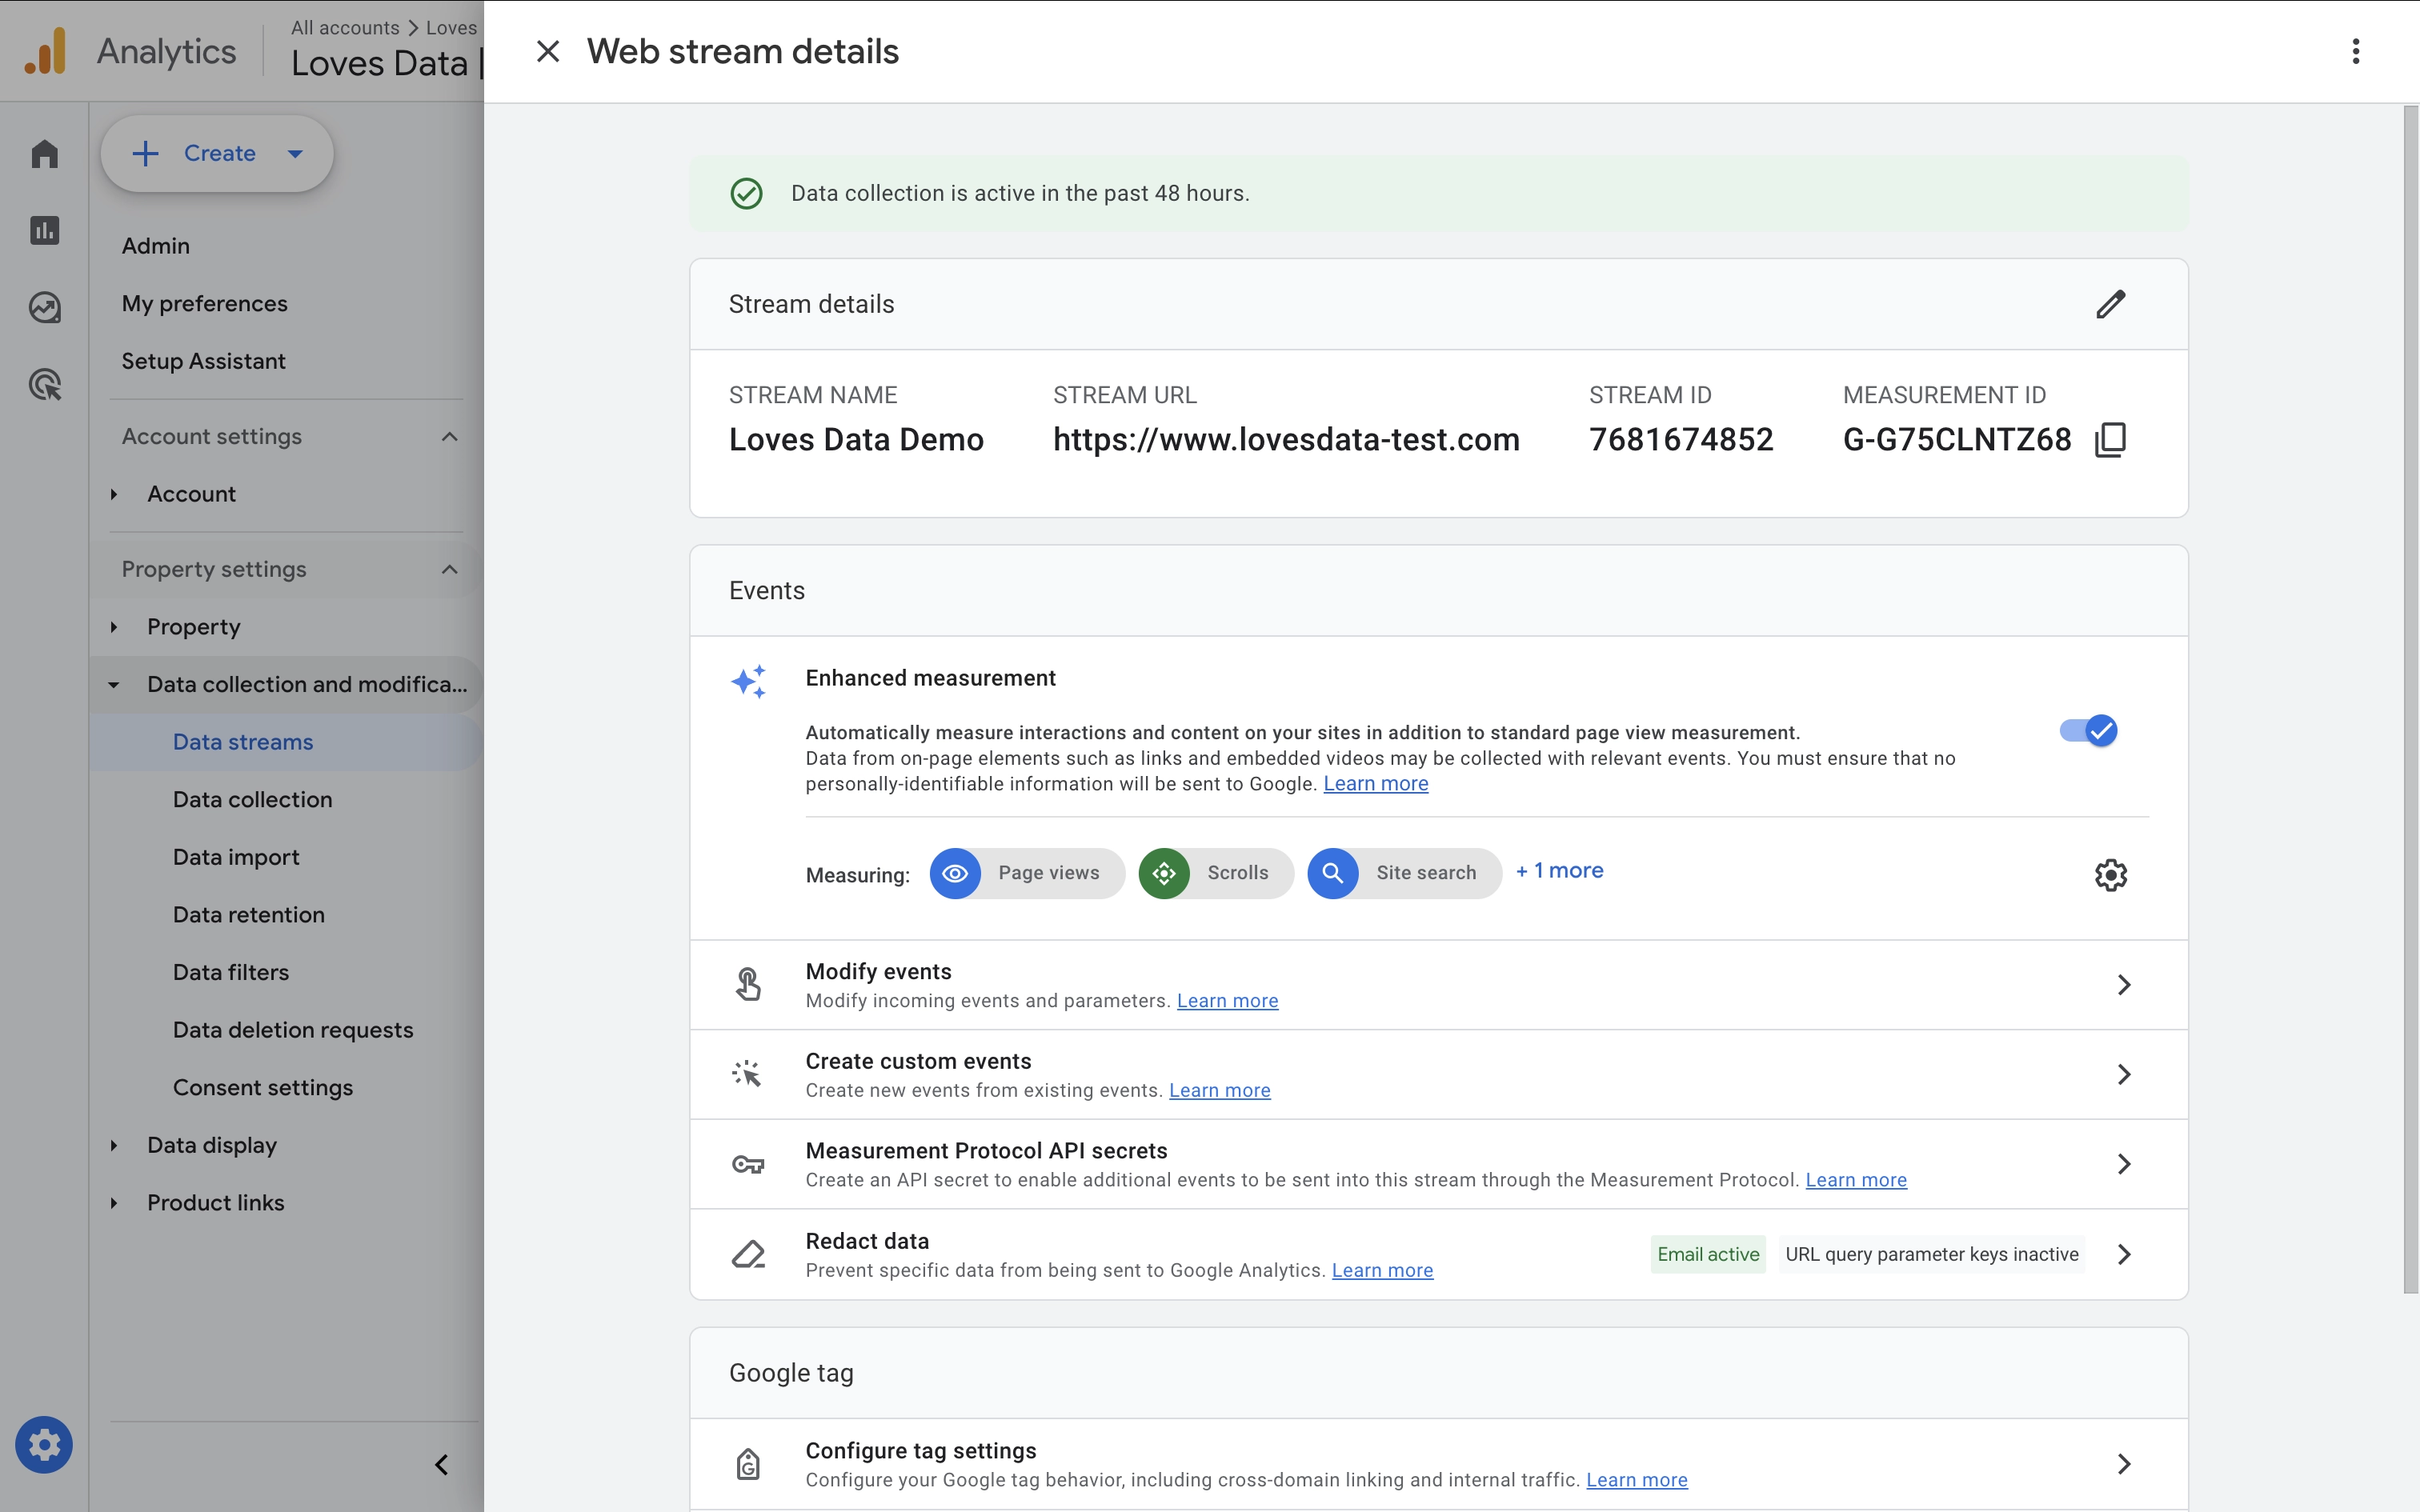Select Data retention menu item
This screenshot has width=2420, height=1512.
point(248,915)
